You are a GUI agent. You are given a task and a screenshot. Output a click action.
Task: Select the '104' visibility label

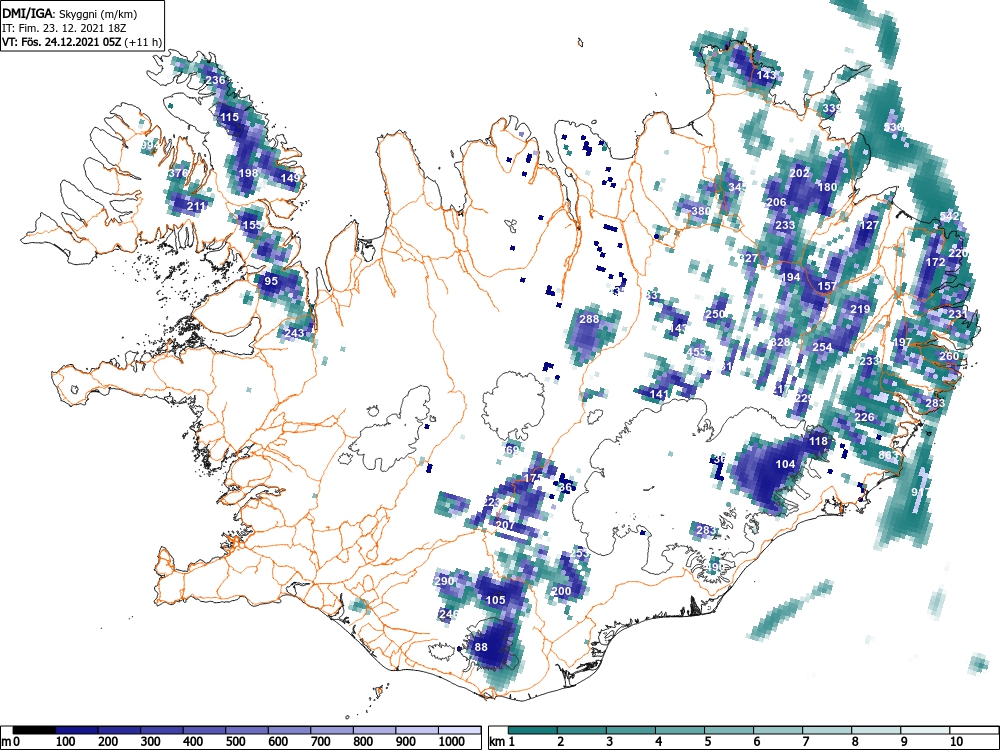(786, 464)
